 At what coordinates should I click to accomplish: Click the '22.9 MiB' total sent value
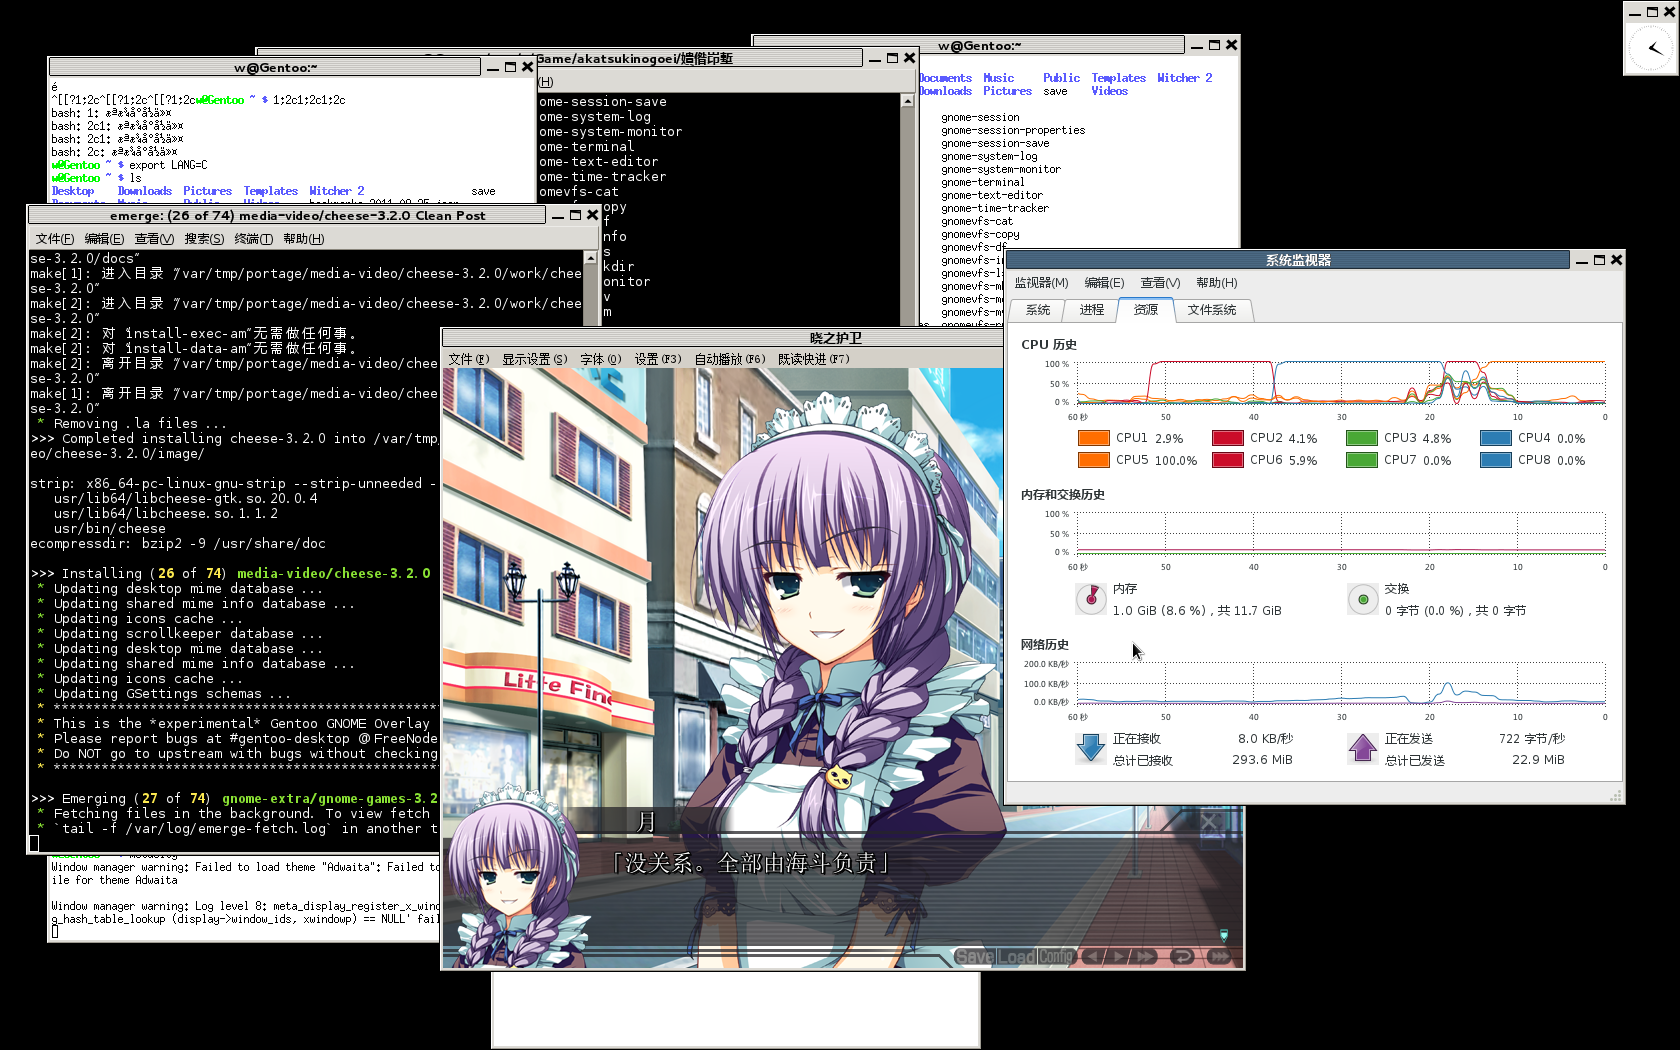tap(1539, 760)
